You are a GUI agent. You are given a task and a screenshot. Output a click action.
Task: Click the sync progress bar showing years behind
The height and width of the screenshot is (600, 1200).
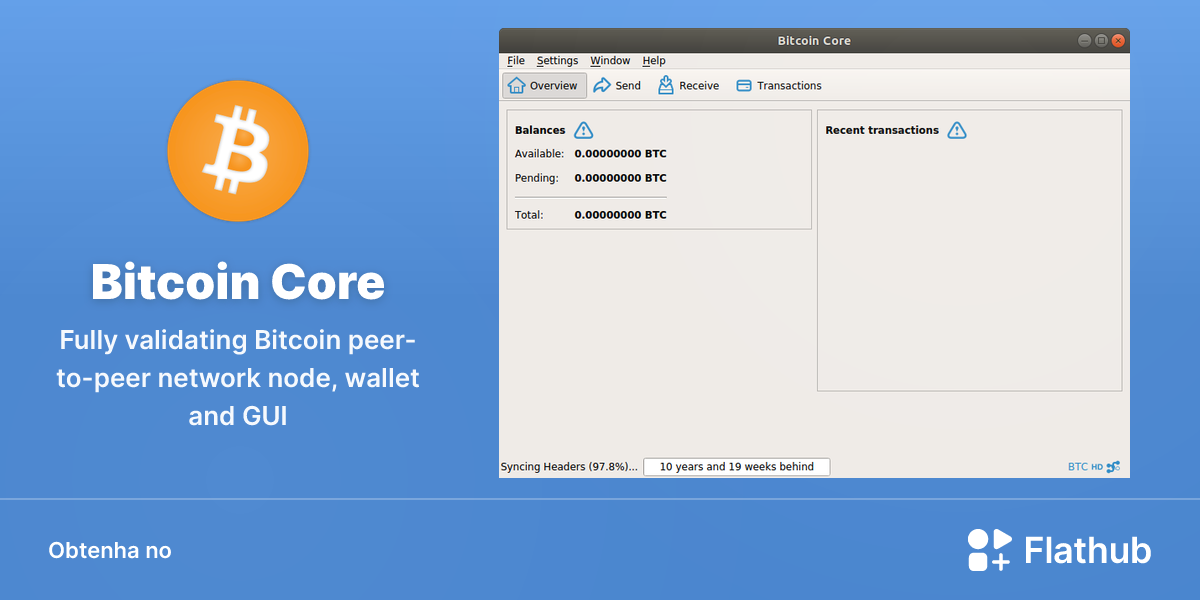(736, 467)
